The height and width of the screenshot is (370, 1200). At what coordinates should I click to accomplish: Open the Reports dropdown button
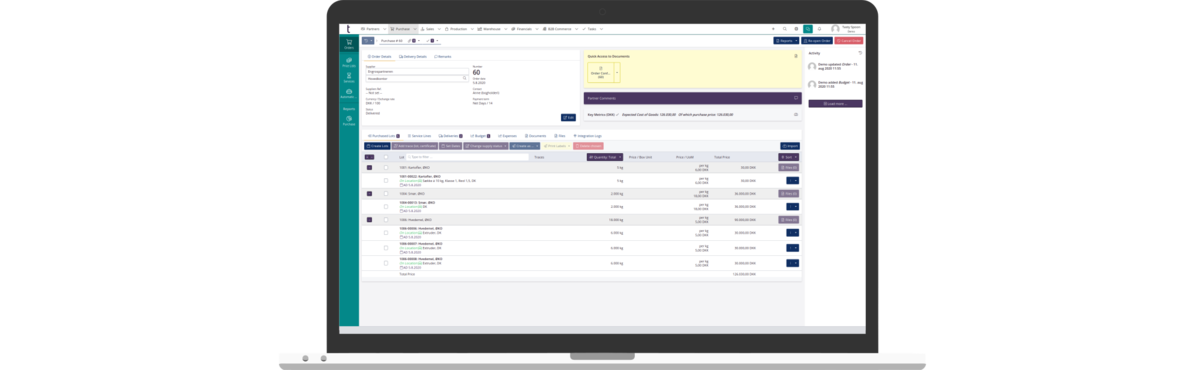click(786, 41)
